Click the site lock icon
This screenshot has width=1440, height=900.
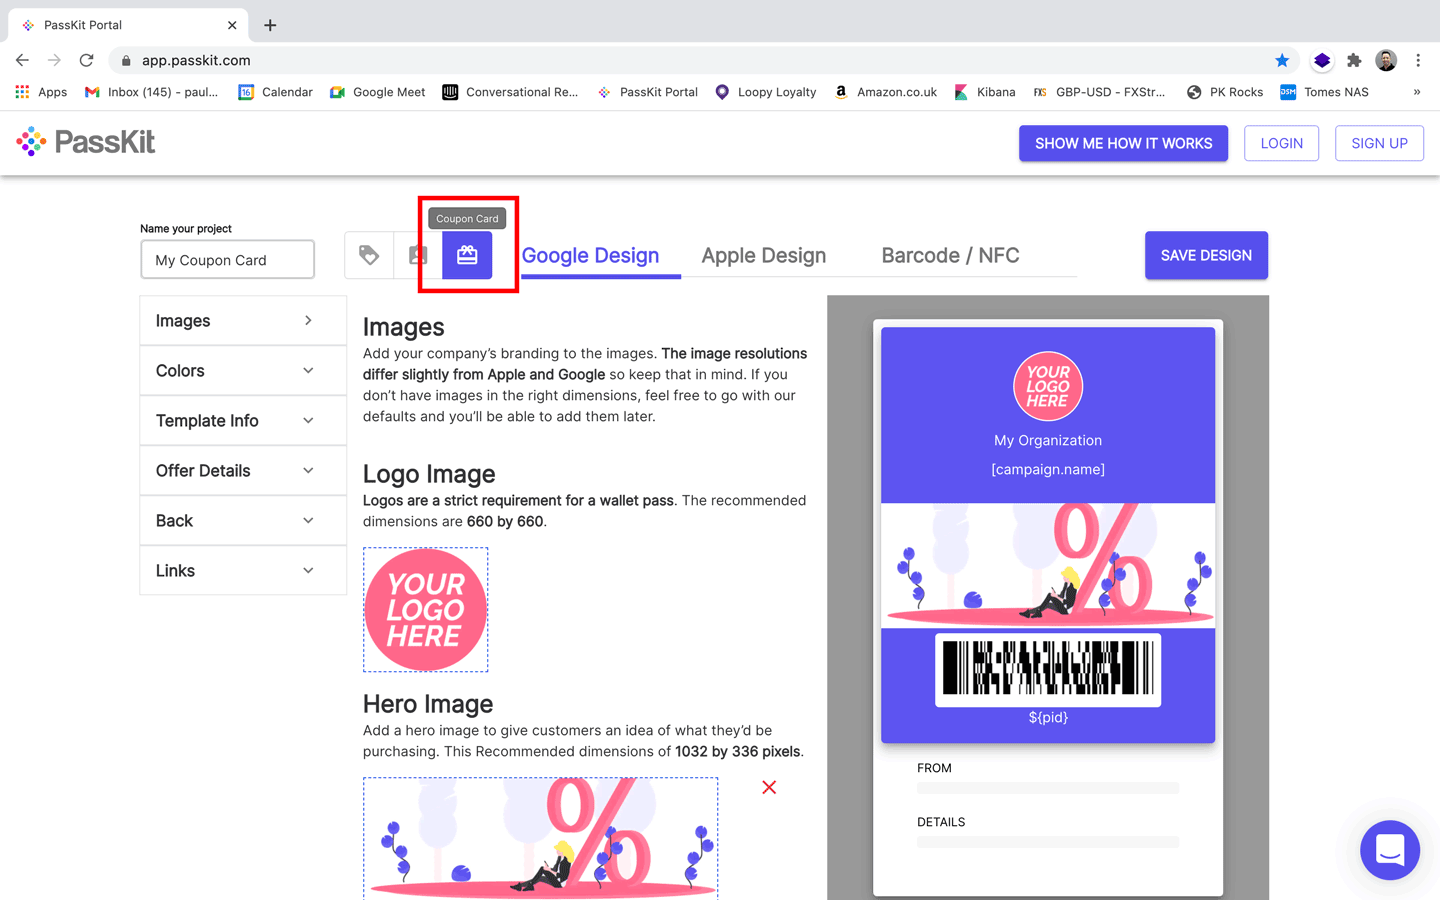click(x=126, y=60)
